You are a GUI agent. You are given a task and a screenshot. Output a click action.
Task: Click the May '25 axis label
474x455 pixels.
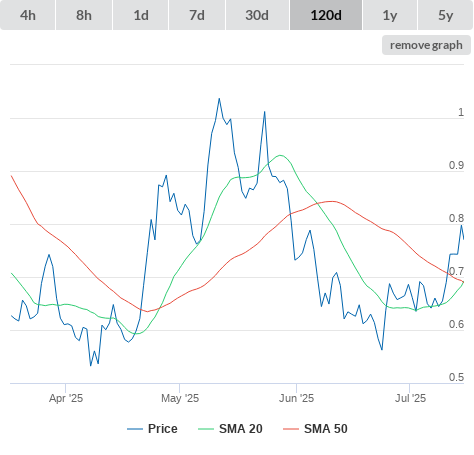180,398
